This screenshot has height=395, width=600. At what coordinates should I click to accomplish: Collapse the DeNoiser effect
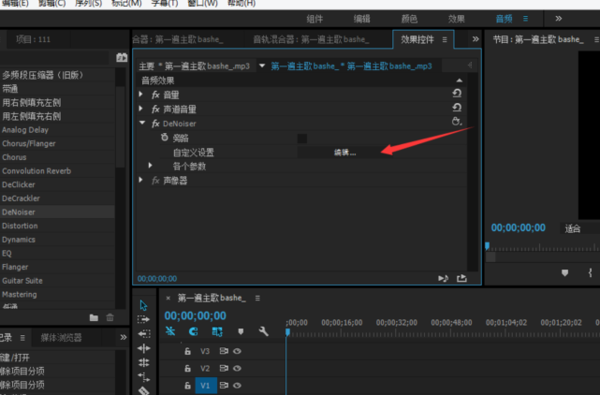click(142, 123)
